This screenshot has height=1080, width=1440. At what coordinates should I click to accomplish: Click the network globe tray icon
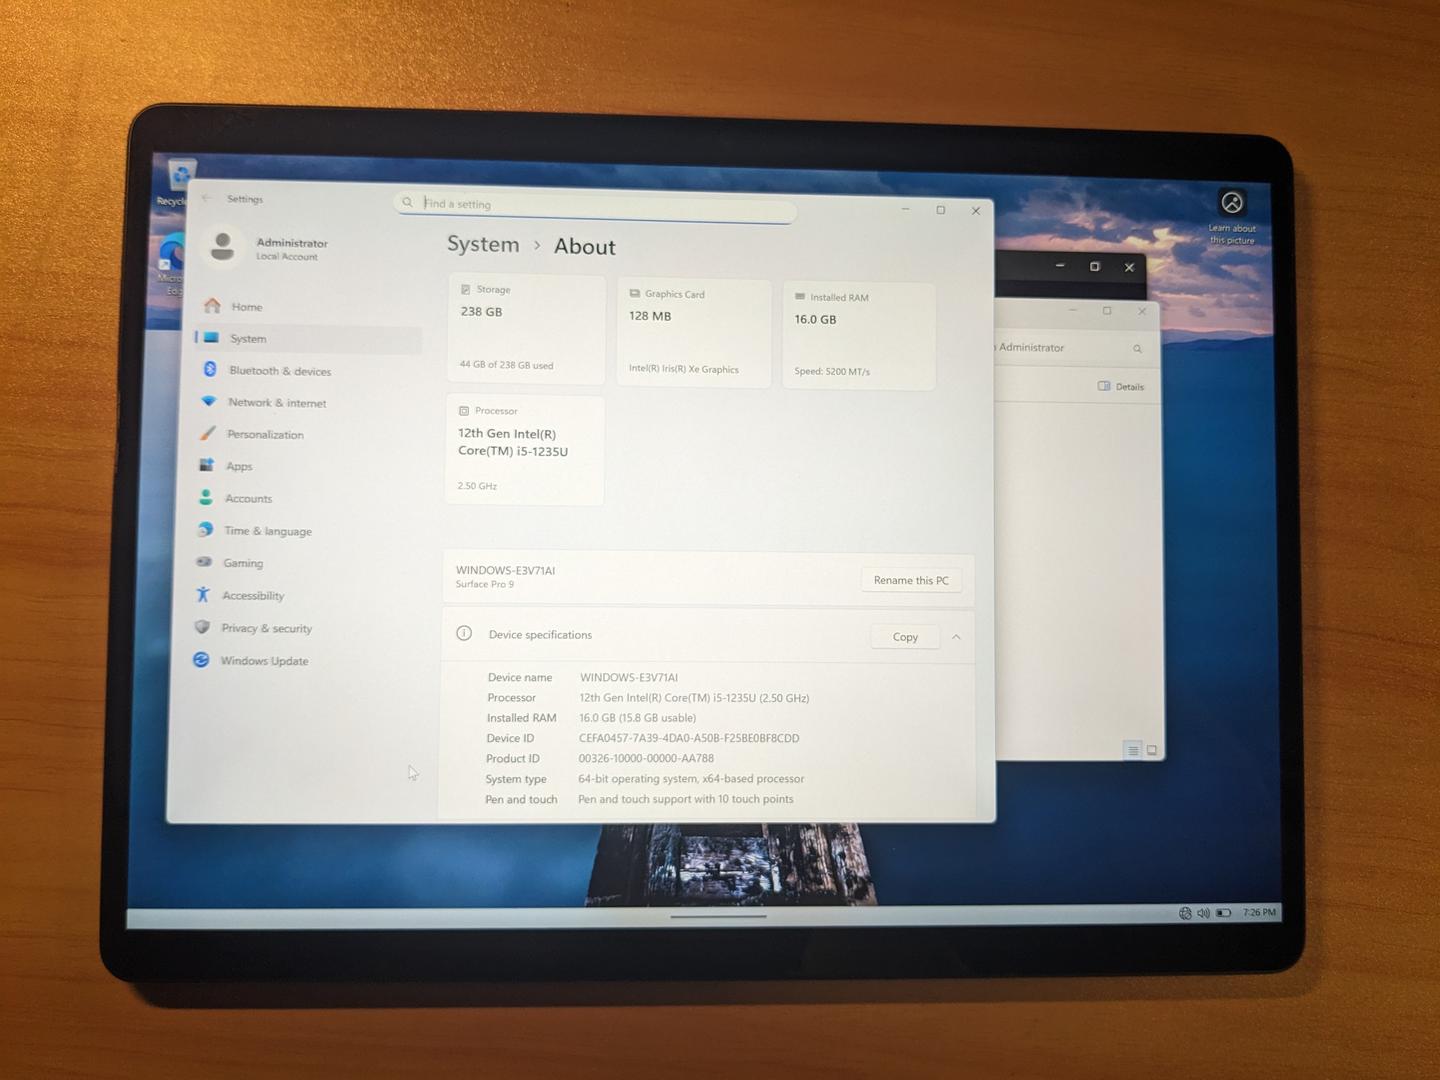(x=1185, y=913)
